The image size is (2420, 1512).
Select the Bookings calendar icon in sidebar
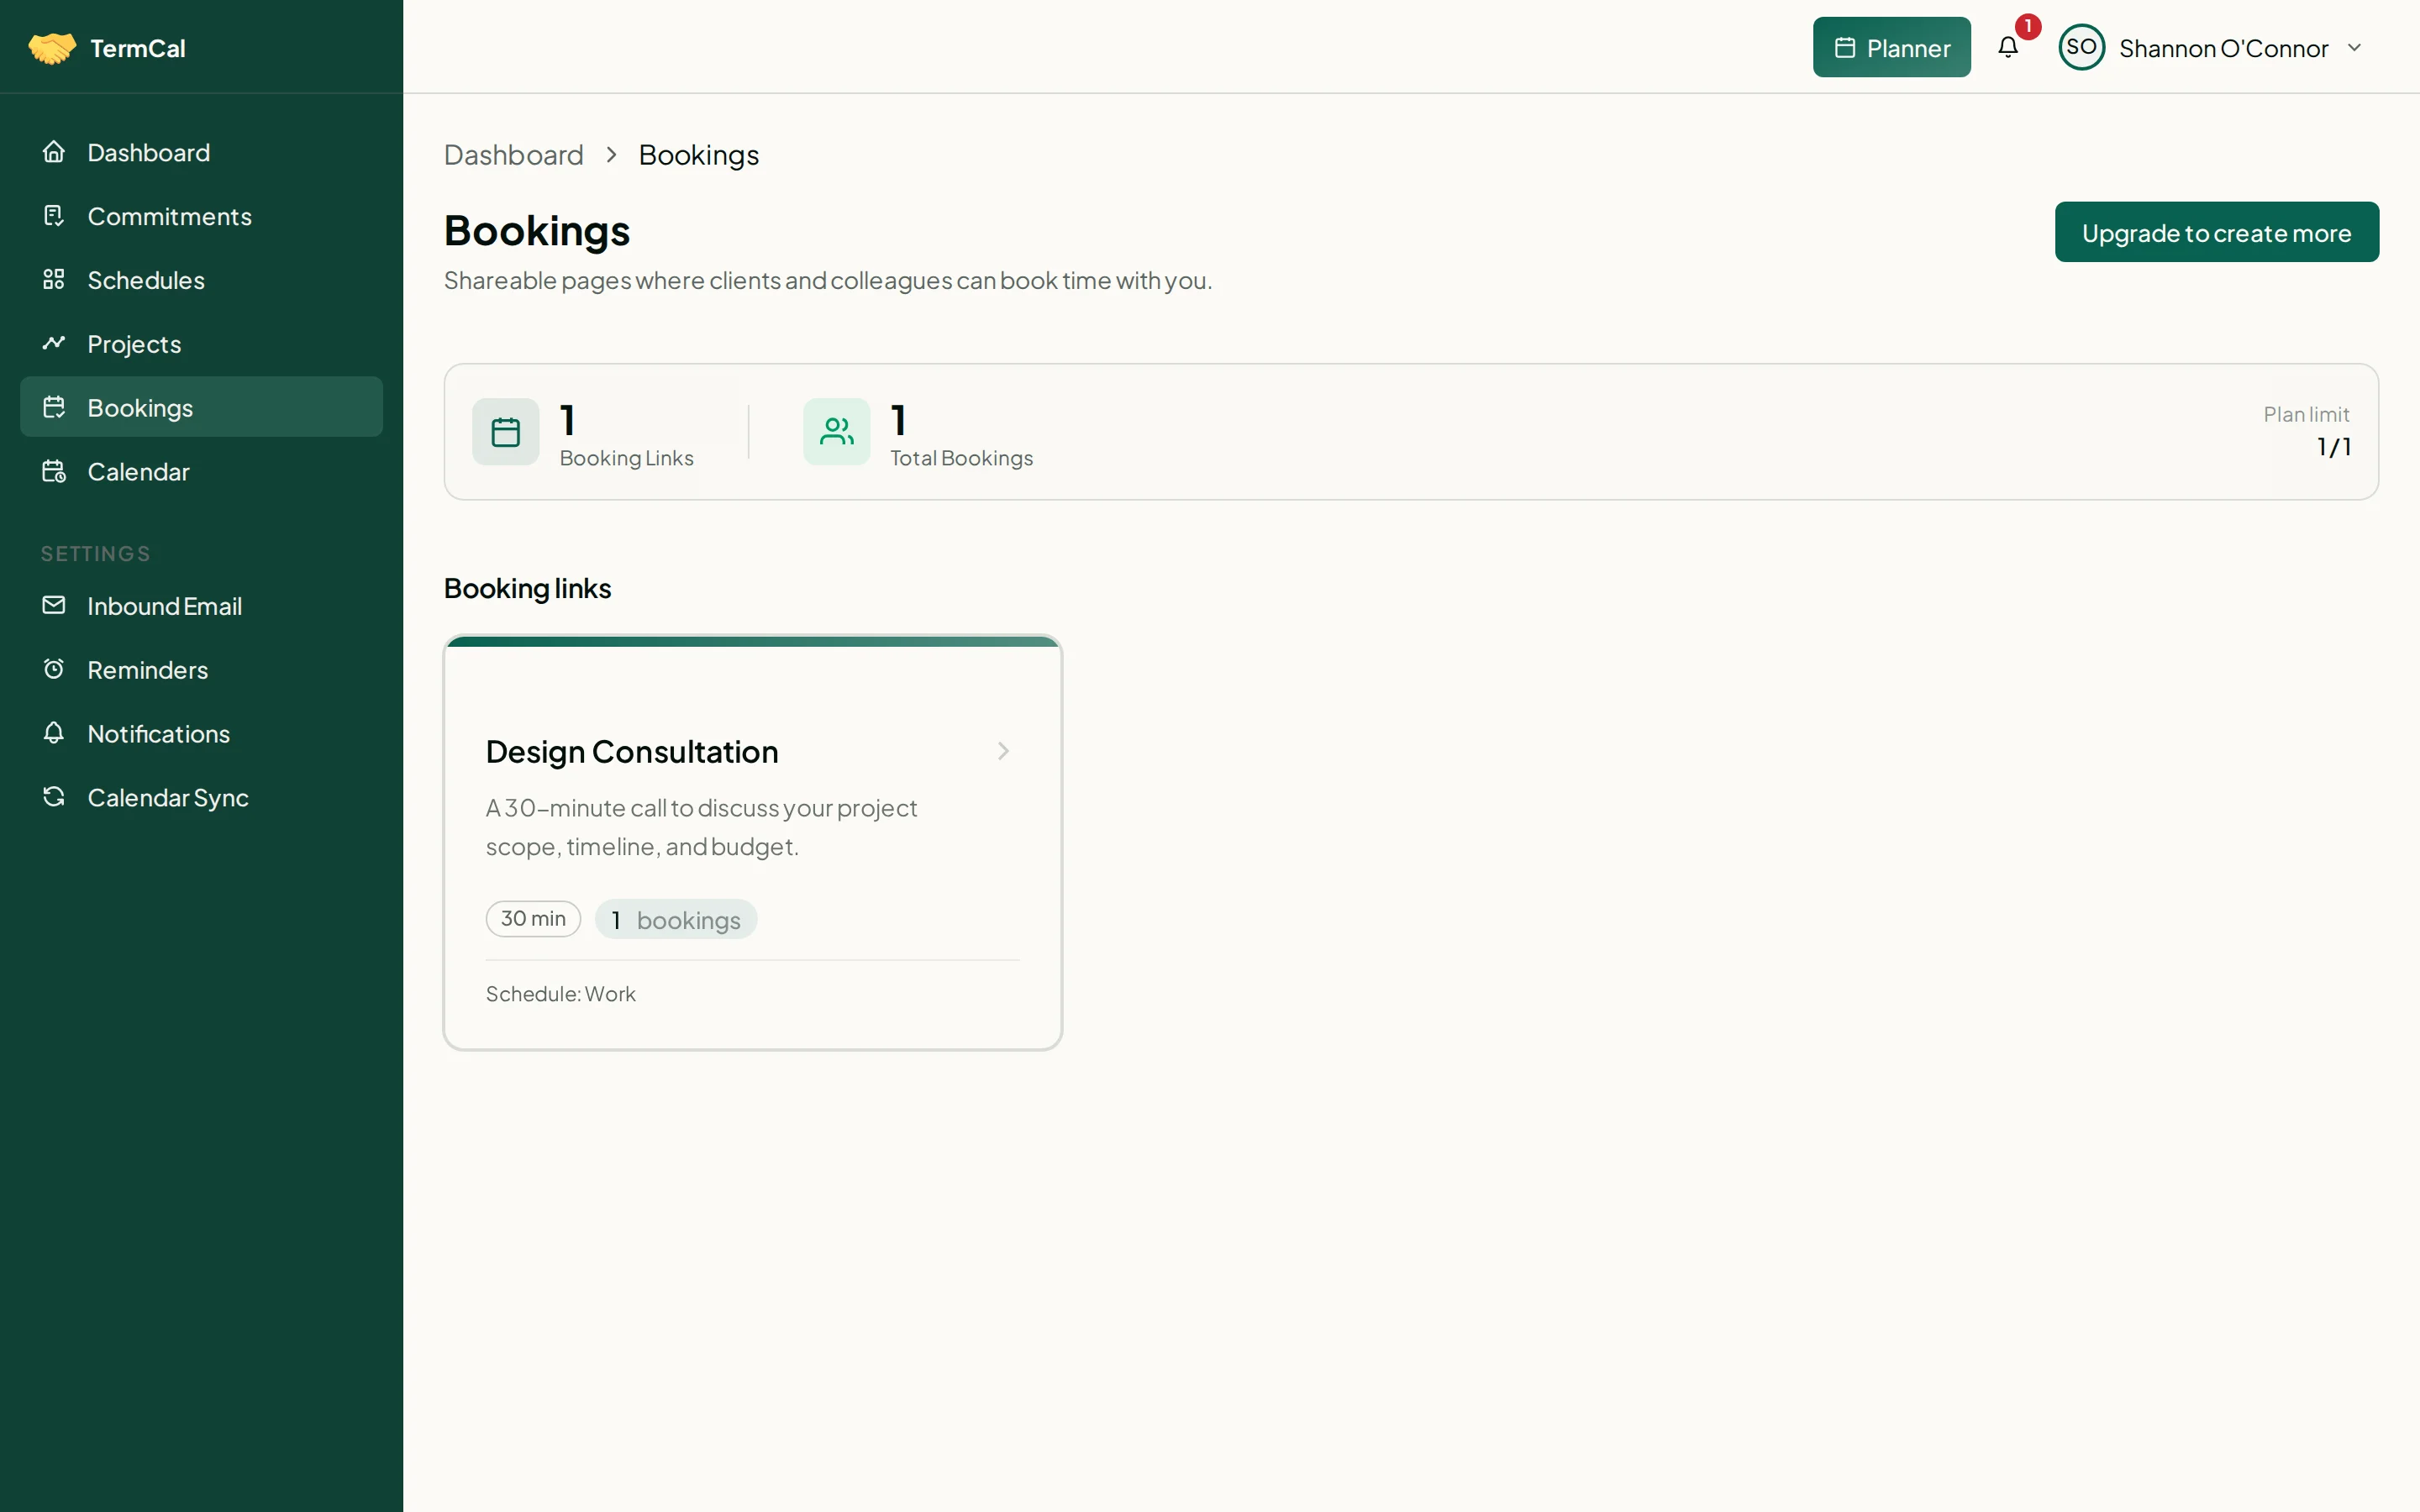click(x=54, y=407)
